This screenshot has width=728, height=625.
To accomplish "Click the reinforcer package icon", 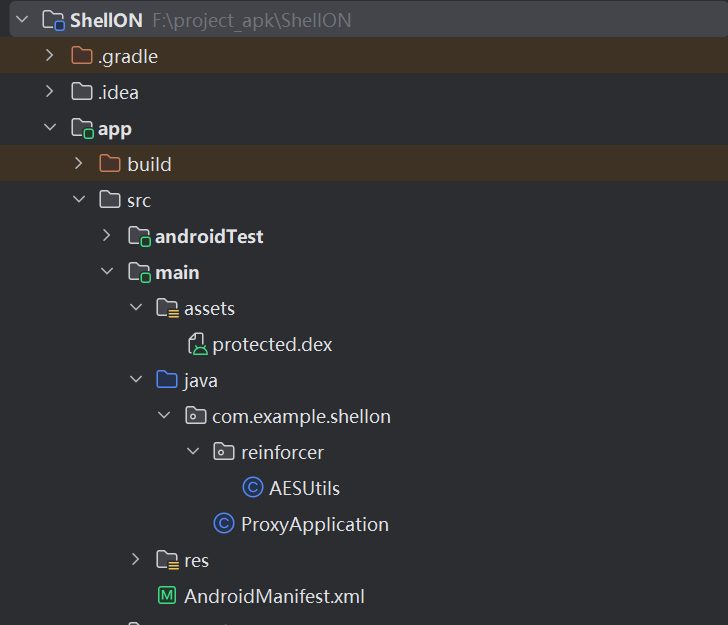I will tap(225, 452).
